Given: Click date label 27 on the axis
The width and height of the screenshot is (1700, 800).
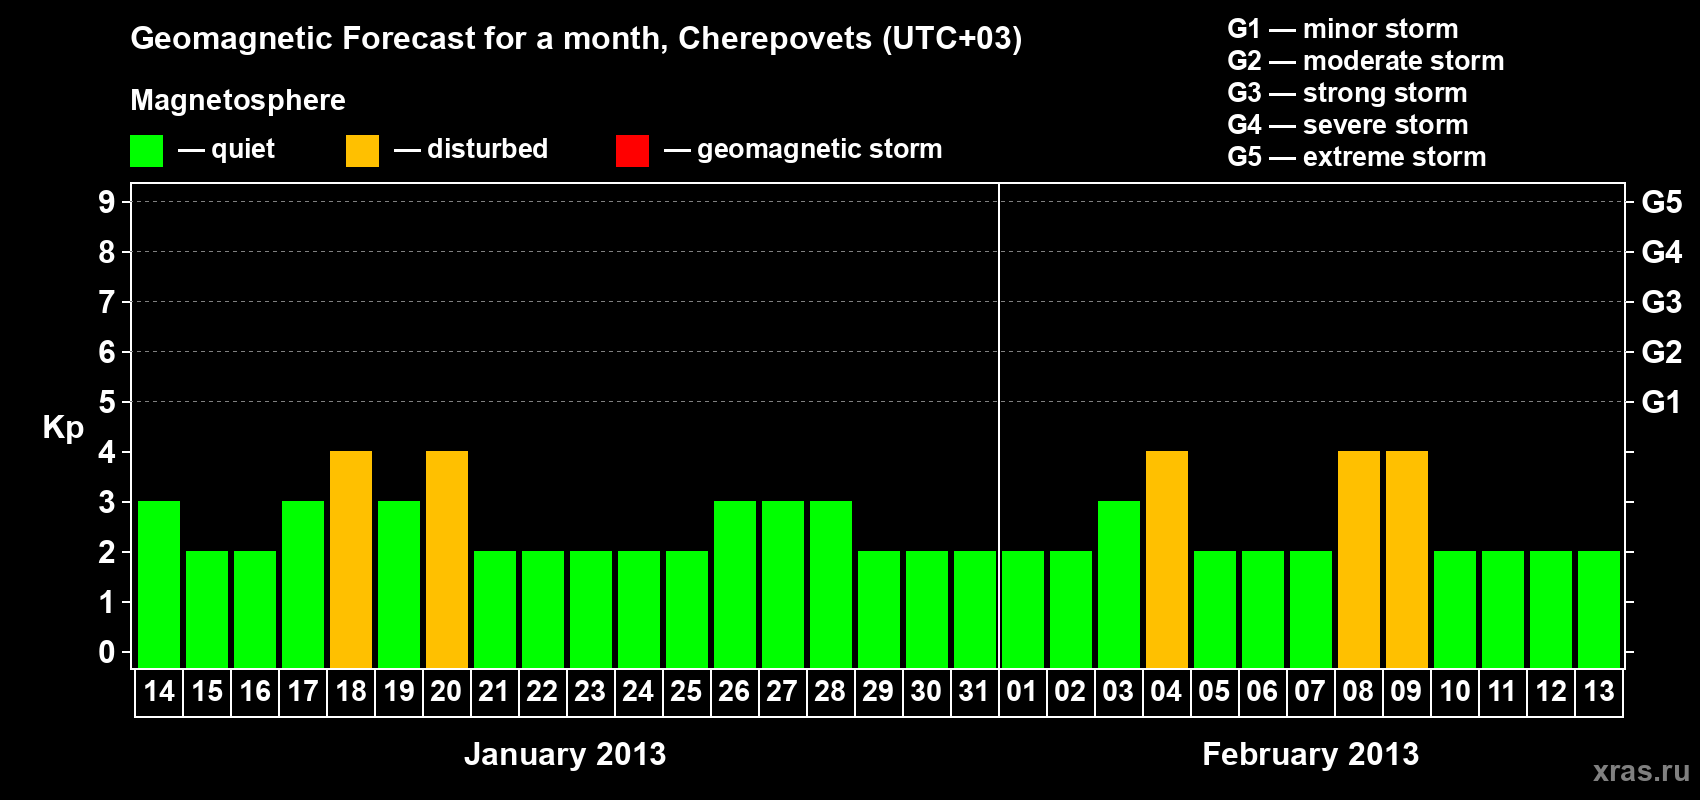Looking at the screenshot, I should coord(782,692).
